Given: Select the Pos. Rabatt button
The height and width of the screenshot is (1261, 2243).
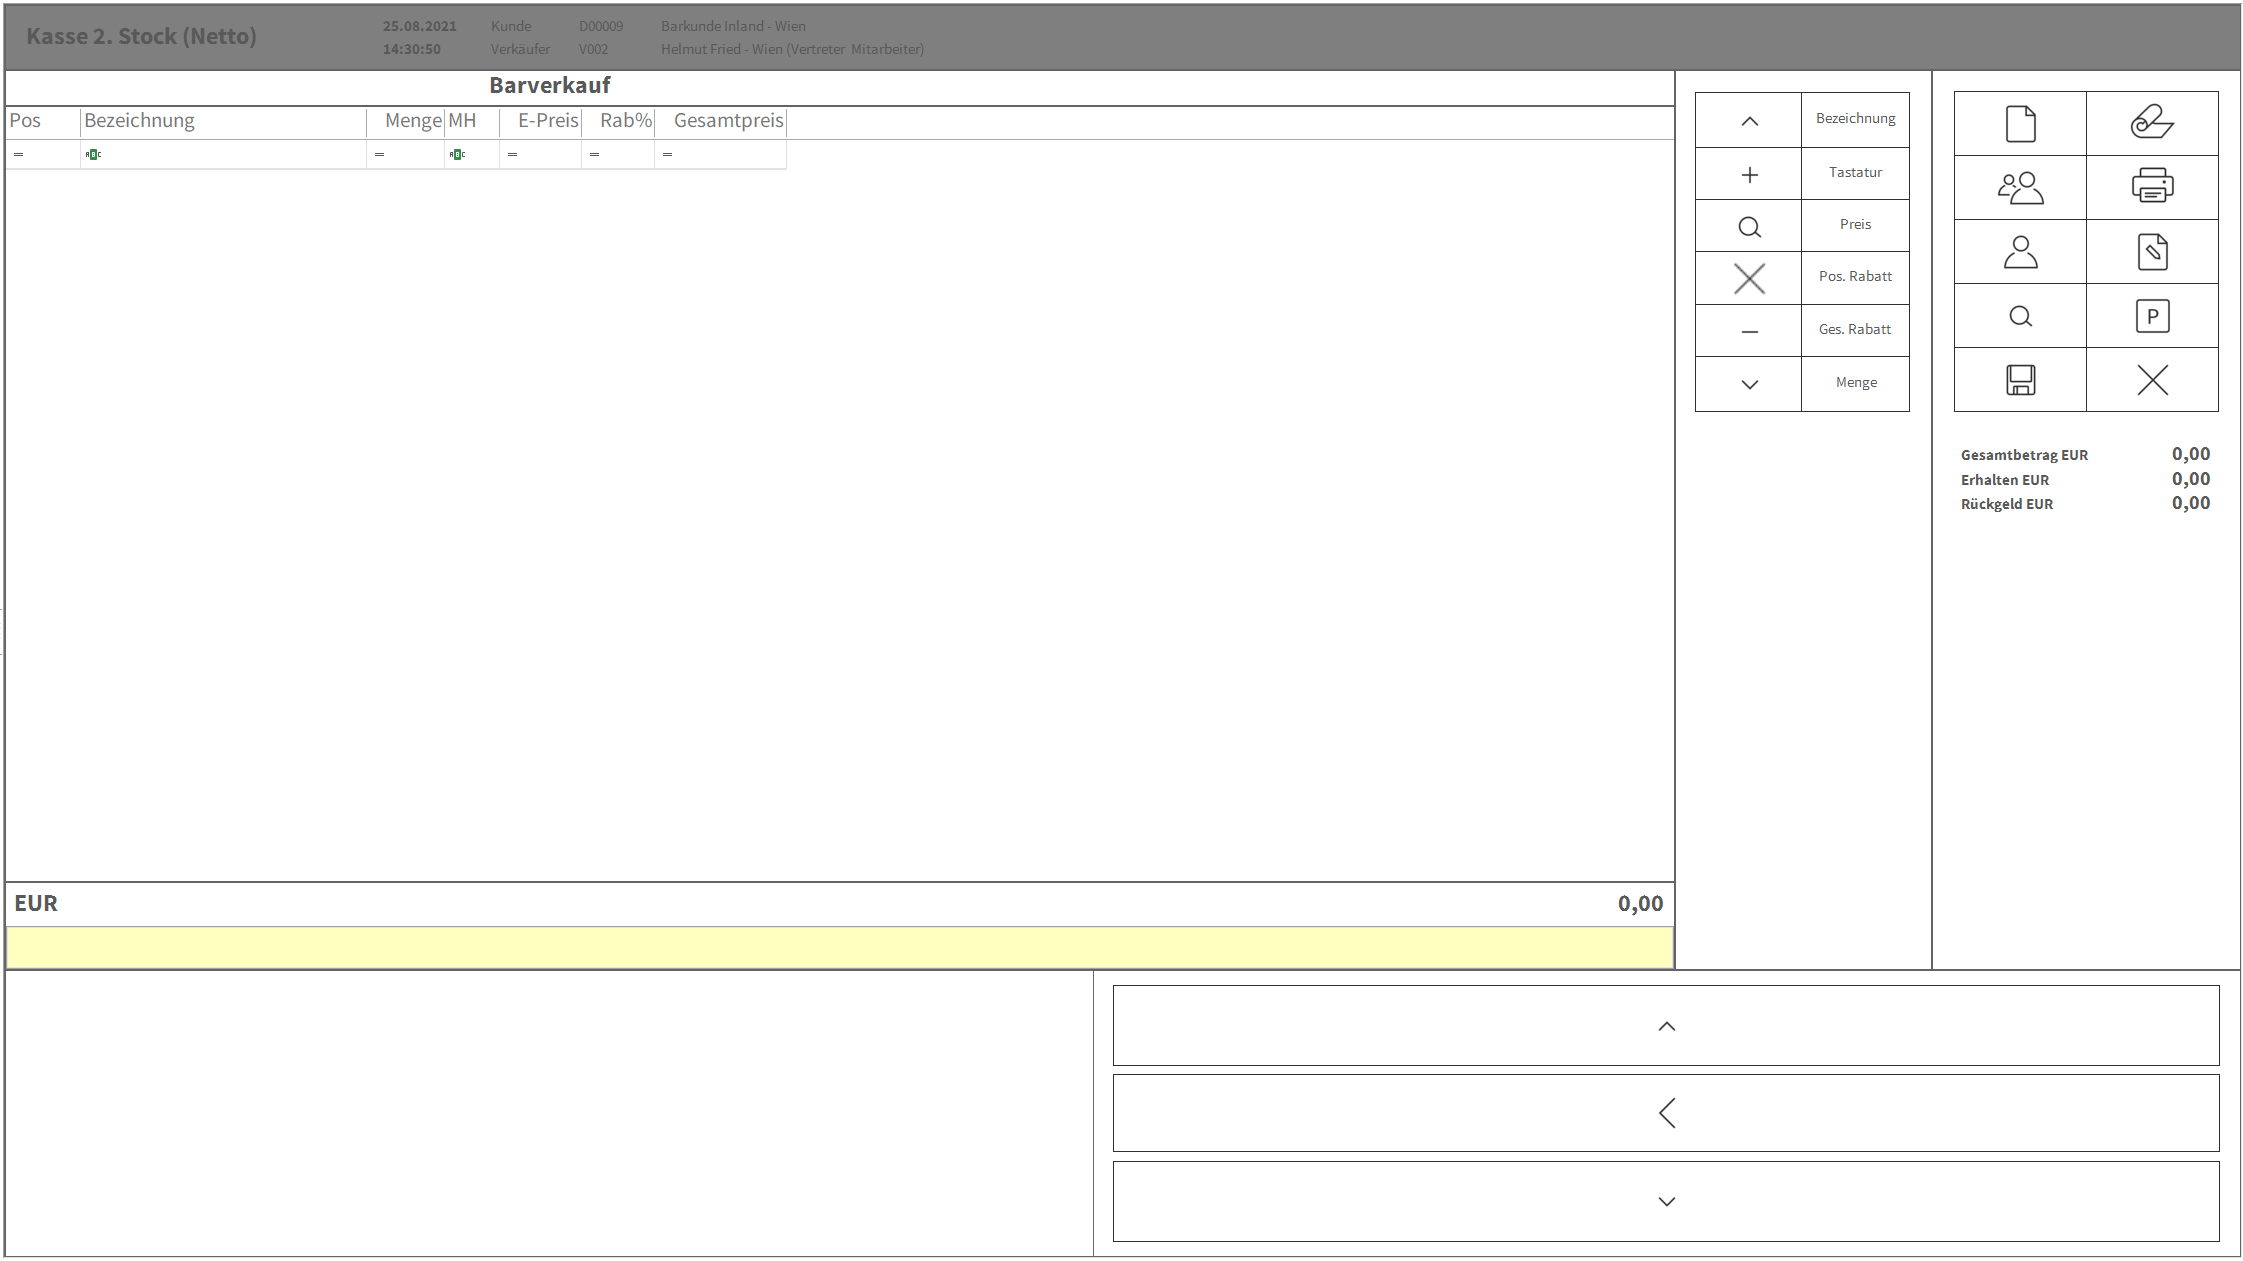Looking at the screenshot, I should pos(1855,277).
